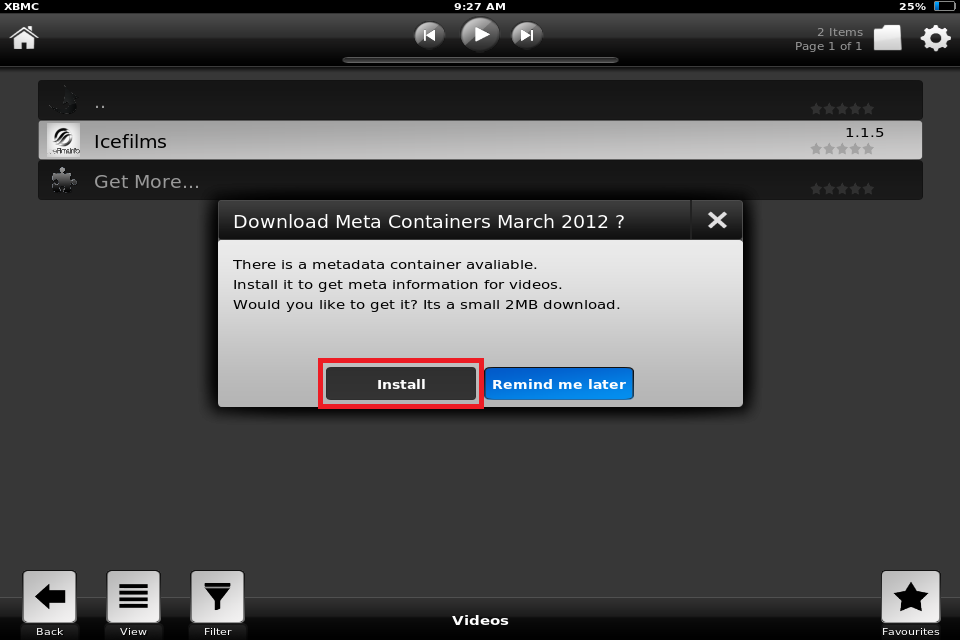Screen dimensions: 960x640
Task: Start playback with the Play button
Action: pyautogui.click(x=479, y=34)
